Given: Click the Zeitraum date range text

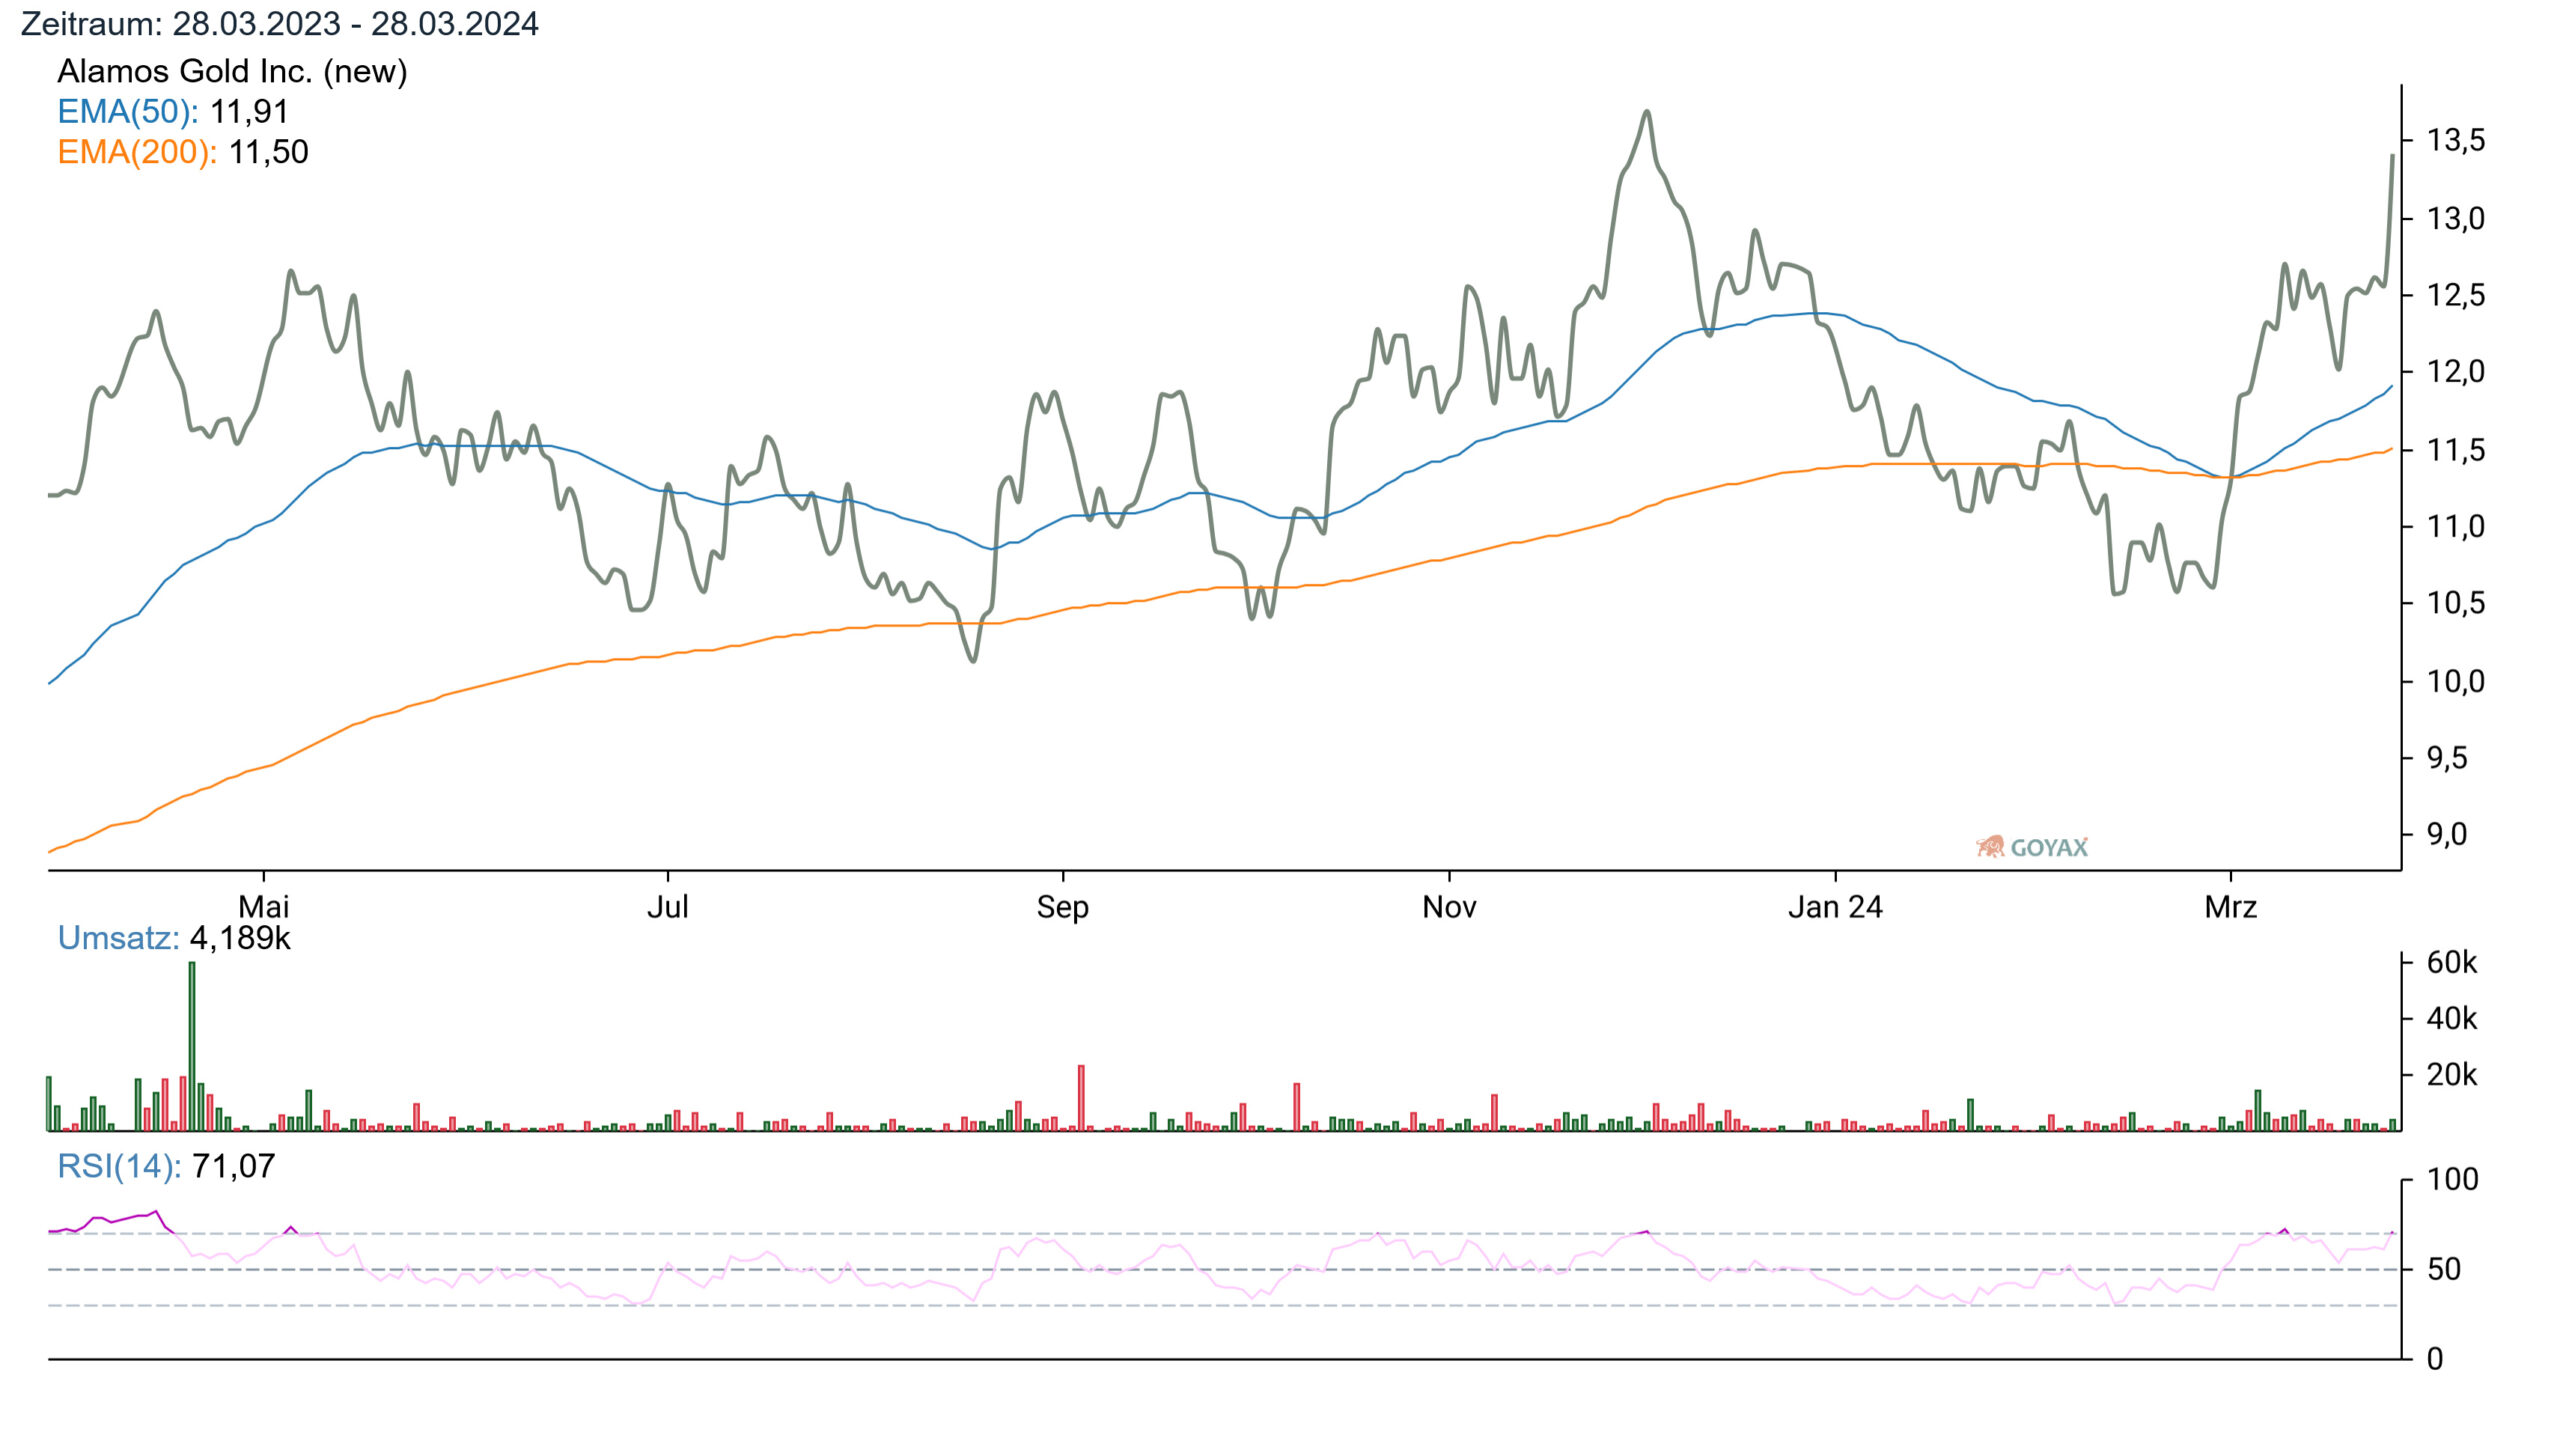Looking at the screenshot, I should coord(279,23).
